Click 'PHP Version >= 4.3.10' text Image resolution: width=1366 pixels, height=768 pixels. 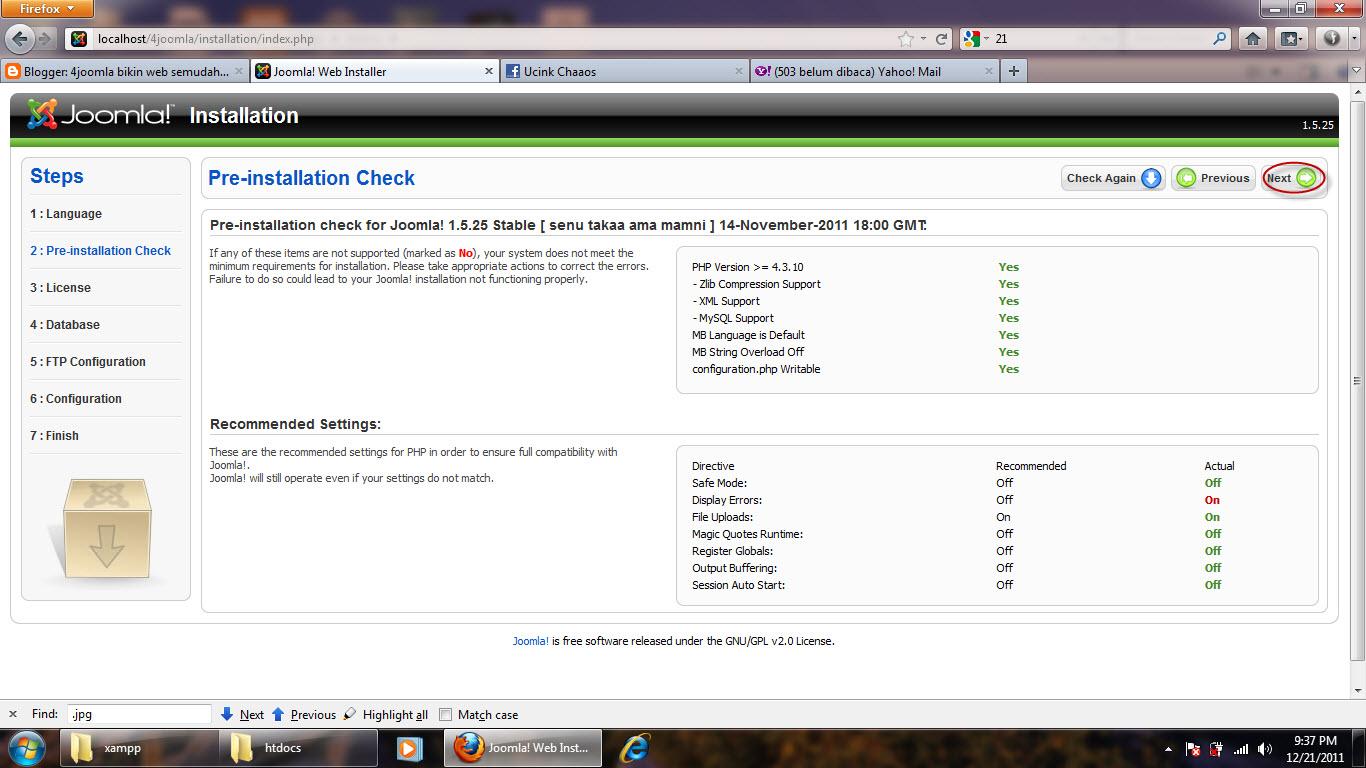point(747,267)
